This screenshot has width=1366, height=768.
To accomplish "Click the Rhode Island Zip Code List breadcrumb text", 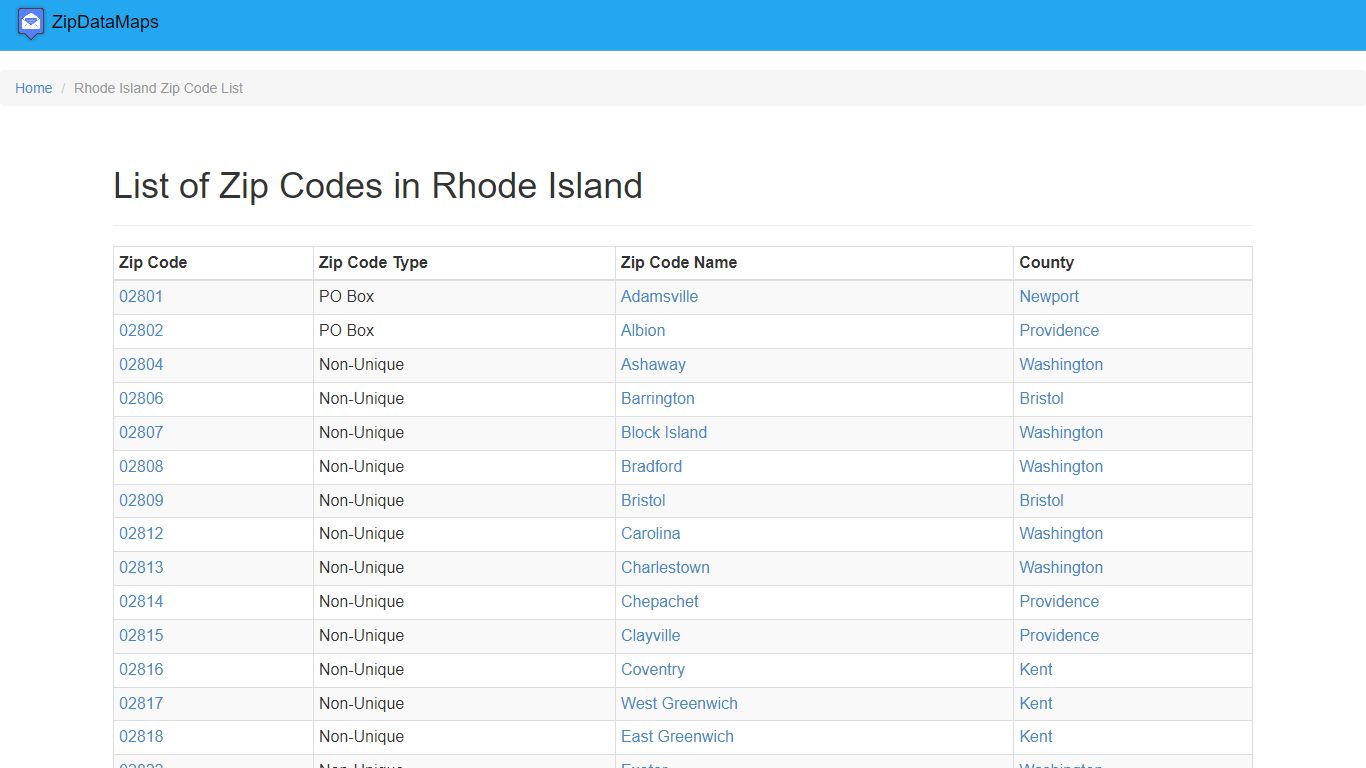I will pos(159,88).
